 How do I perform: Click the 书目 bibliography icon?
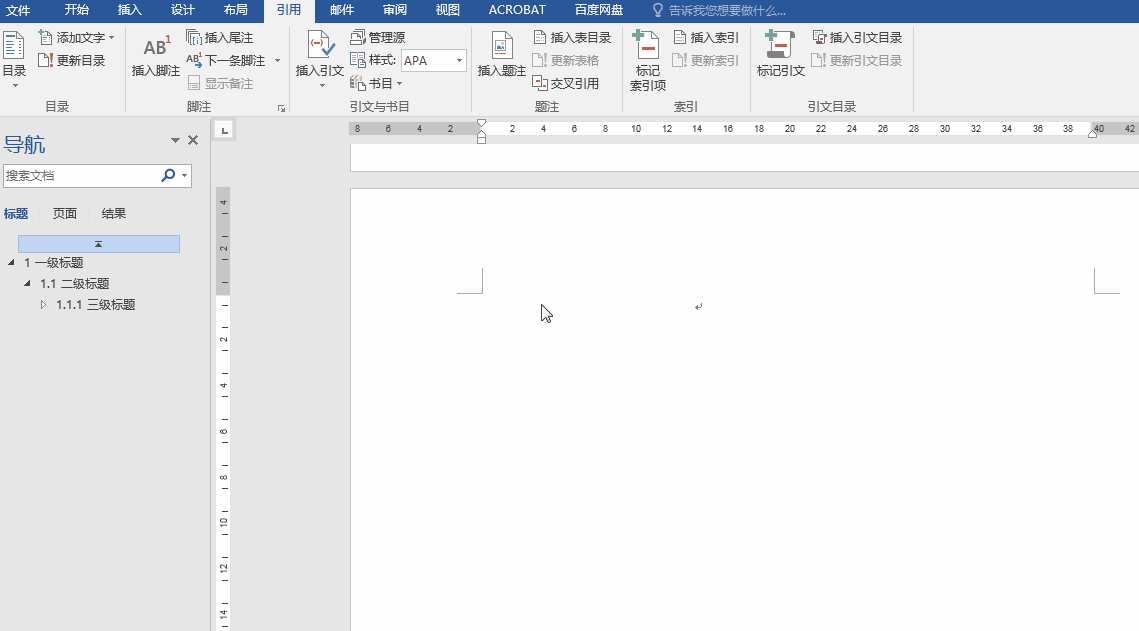point(357,84)
